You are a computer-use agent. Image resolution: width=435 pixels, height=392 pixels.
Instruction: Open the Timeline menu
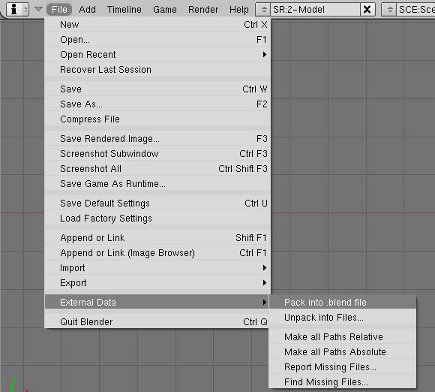(124, 10)
